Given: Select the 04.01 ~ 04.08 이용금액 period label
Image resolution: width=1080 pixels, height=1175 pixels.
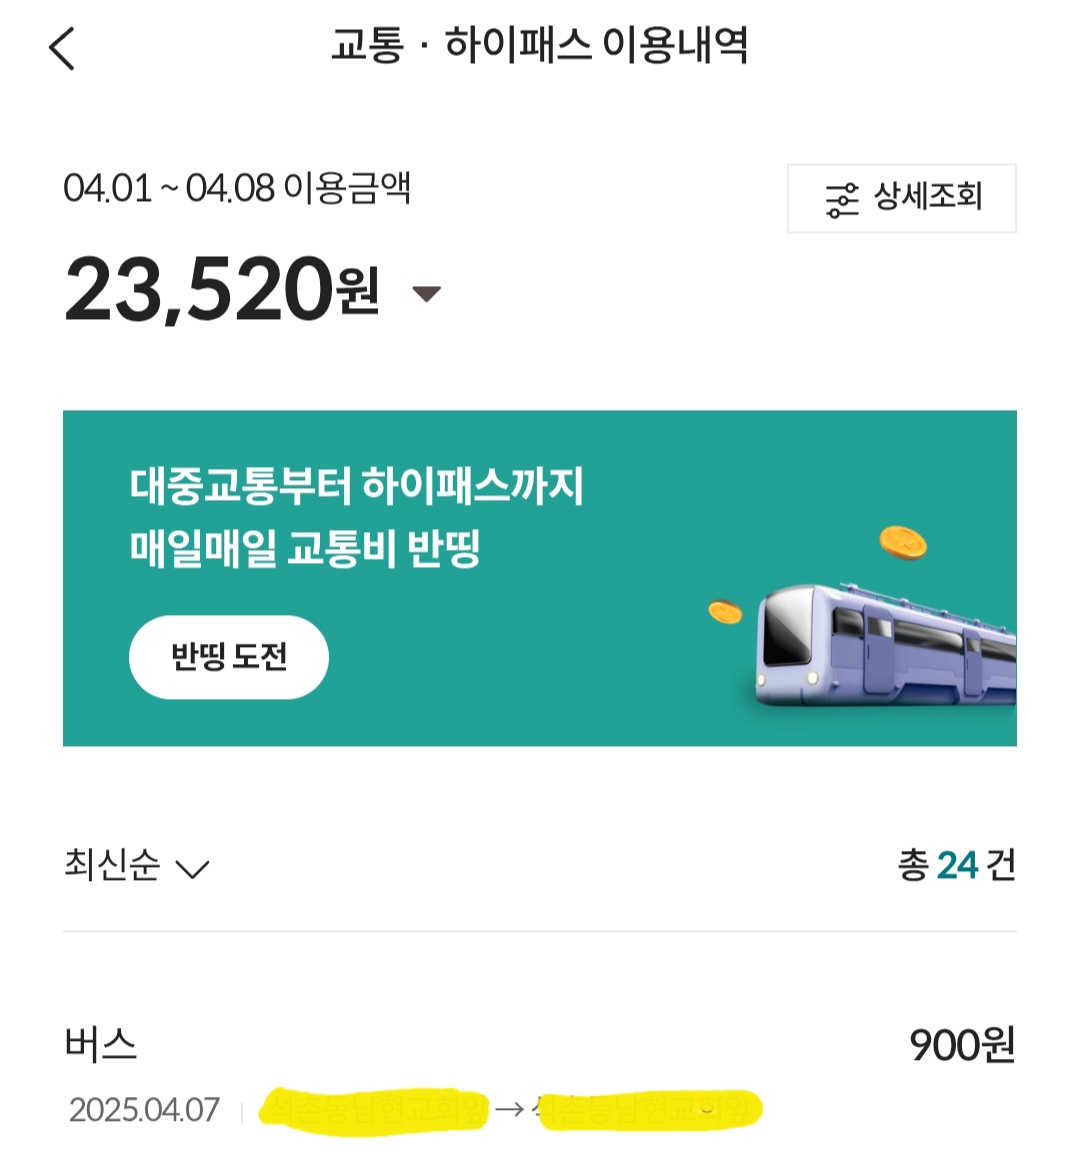Looking at the screenshot, I should [237, 188].
